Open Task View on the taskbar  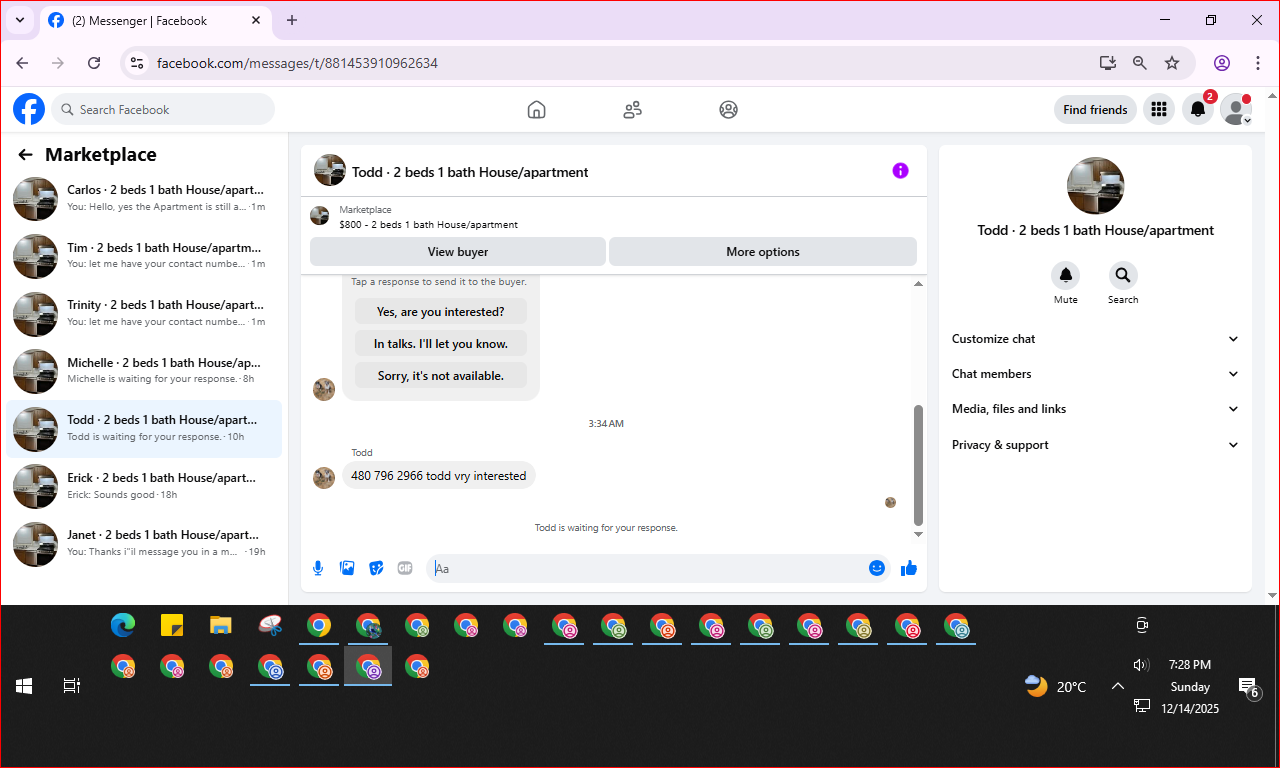[x=72, y=686]
